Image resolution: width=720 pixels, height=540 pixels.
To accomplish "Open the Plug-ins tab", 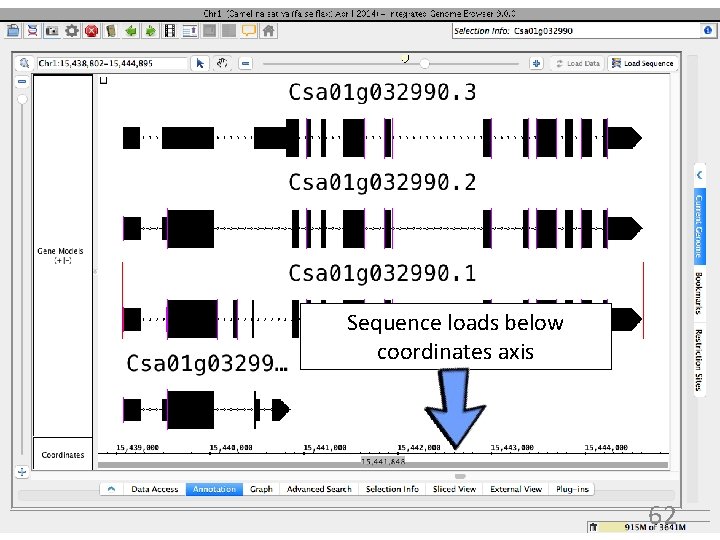I will pyautogui.click(x=572, y=489).
